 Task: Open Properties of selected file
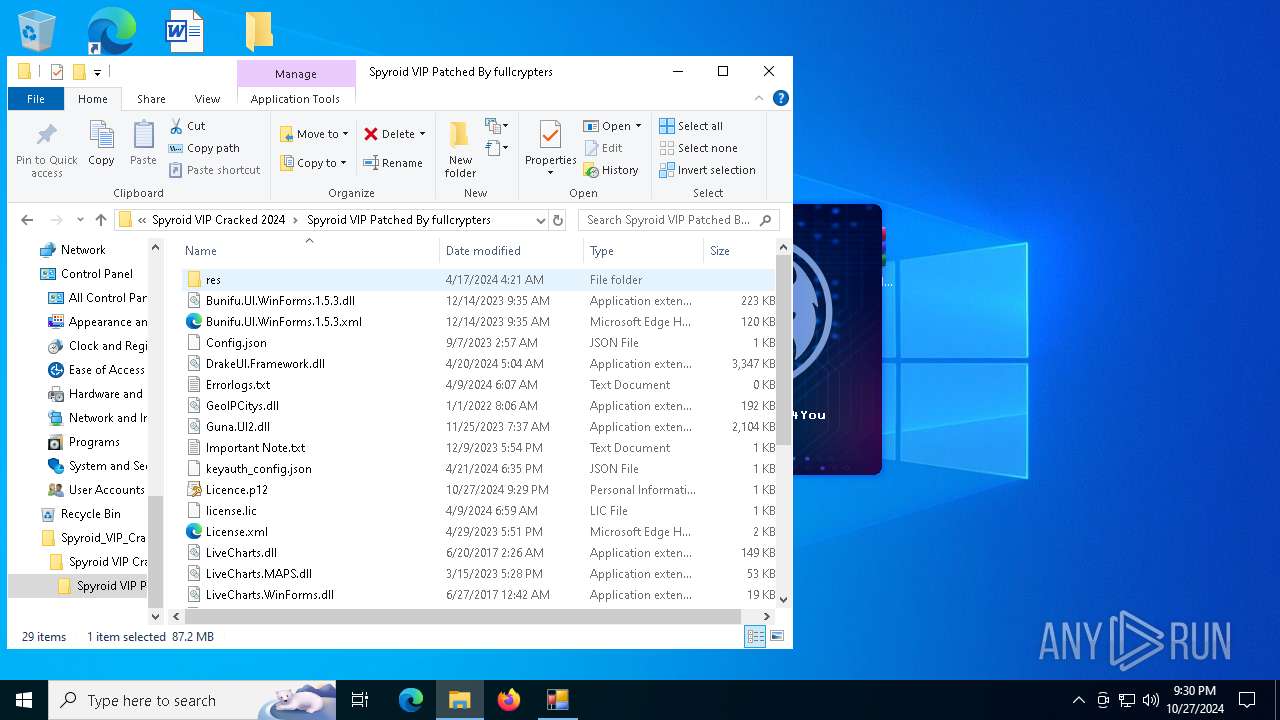pyautogui.click(x=550, y=148)
